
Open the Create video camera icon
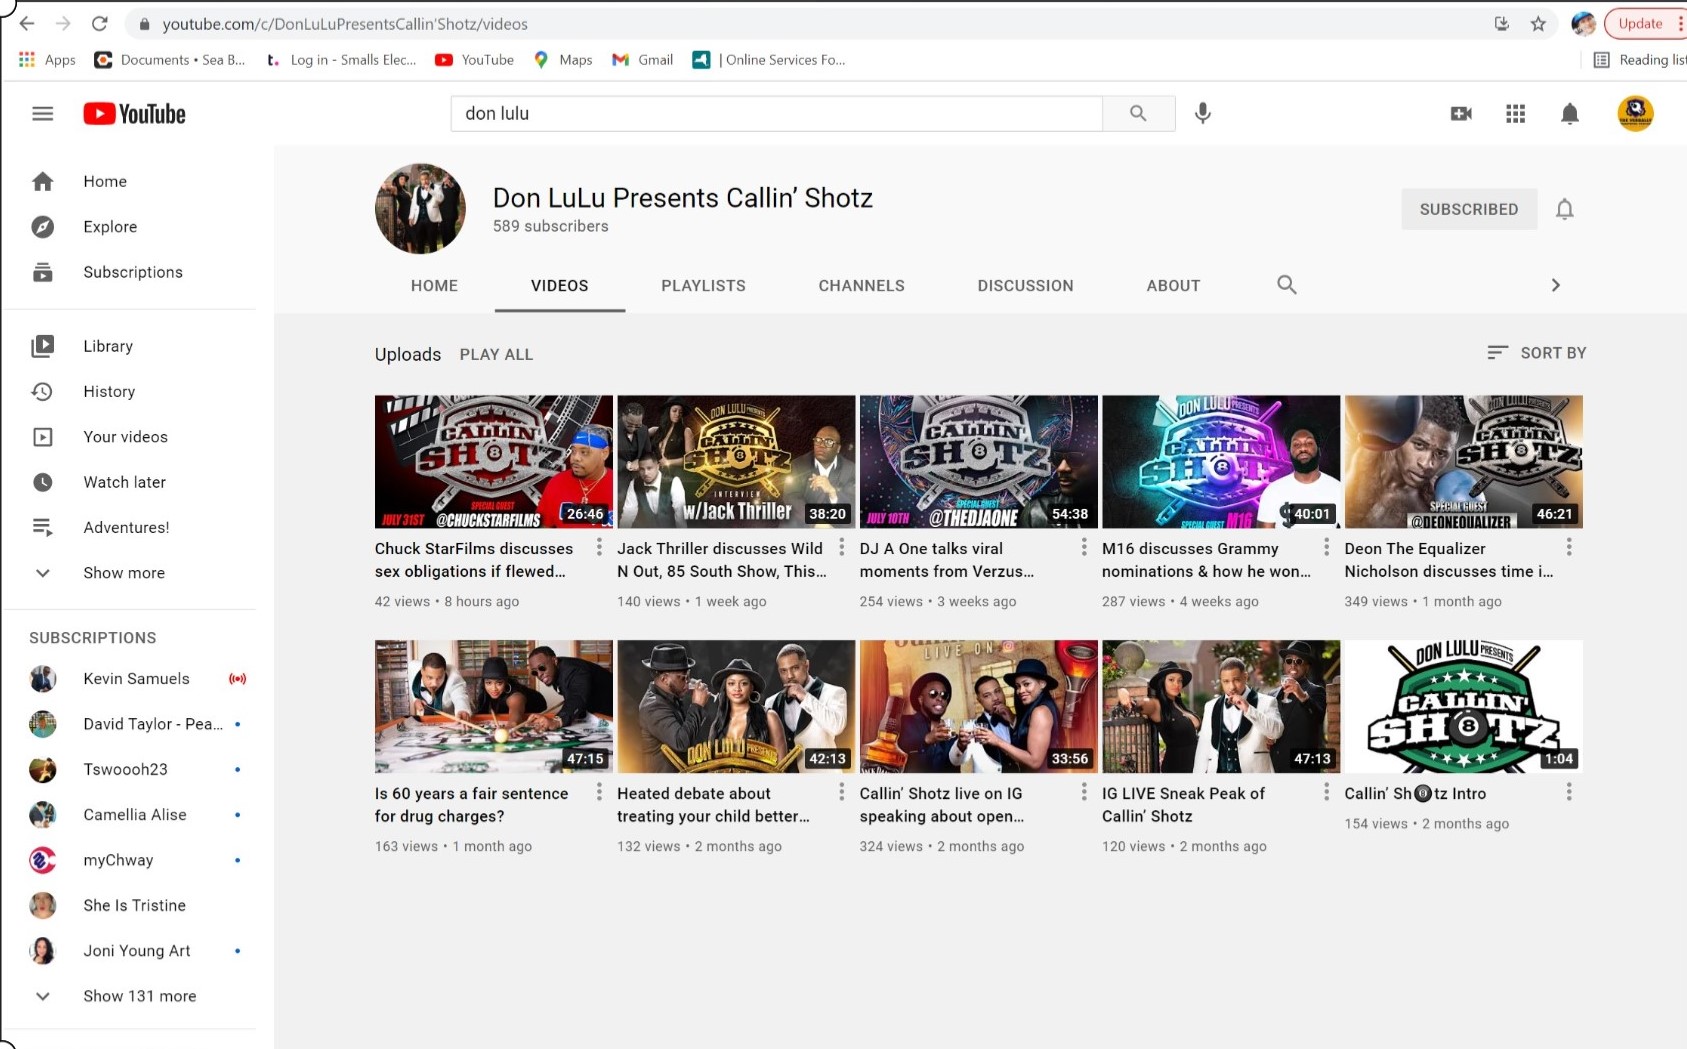tap(1461, 114)
